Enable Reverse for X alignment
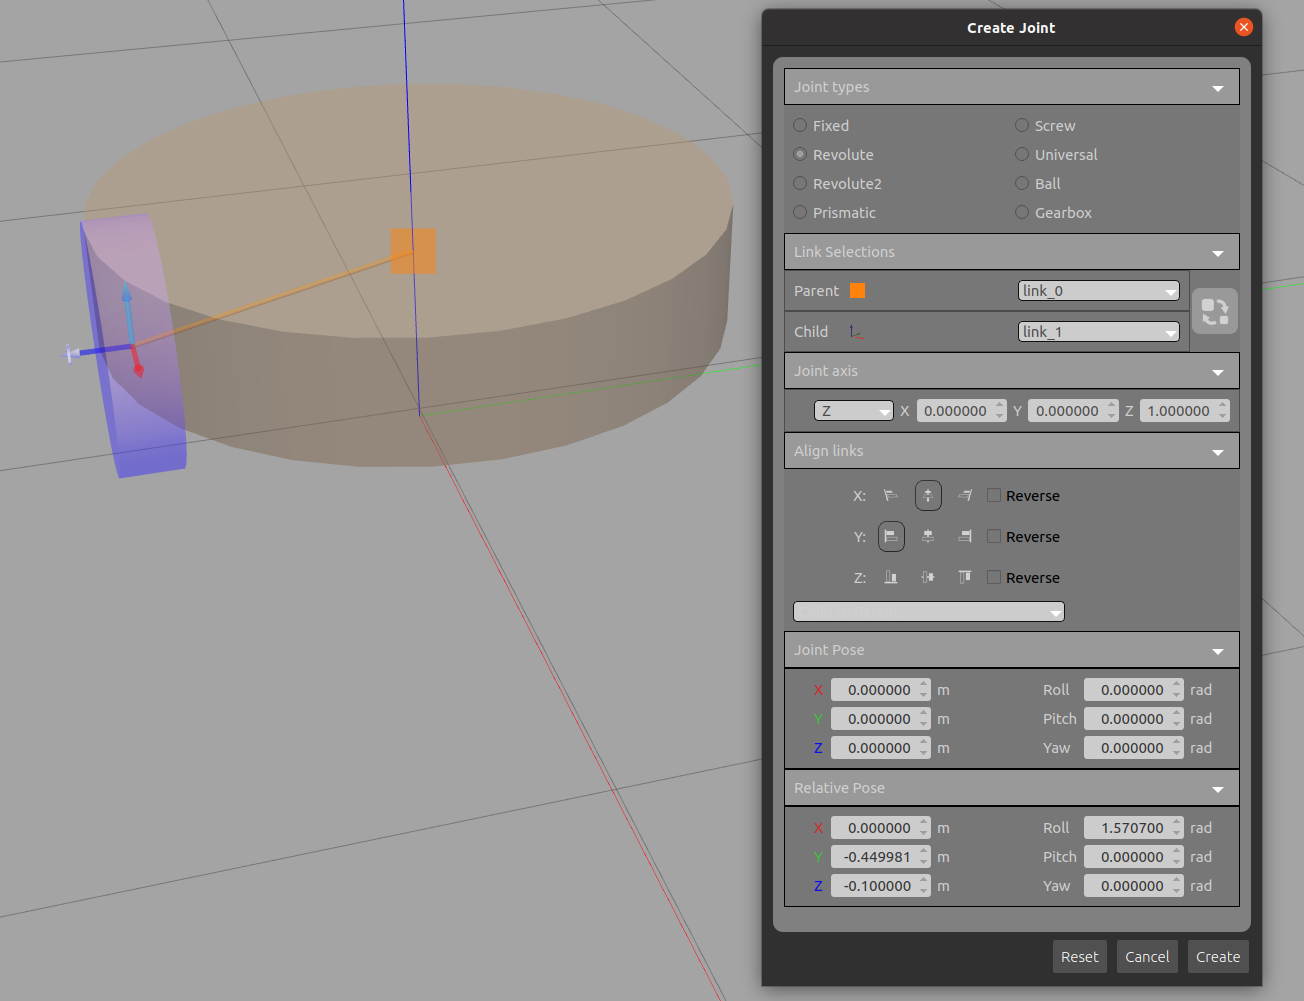1304x1001 pixels. (994, 496)
